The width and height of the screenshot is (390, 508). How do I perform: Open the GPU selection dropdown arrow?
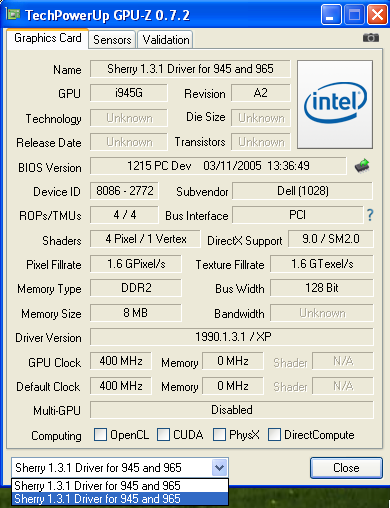pos(220,468)
